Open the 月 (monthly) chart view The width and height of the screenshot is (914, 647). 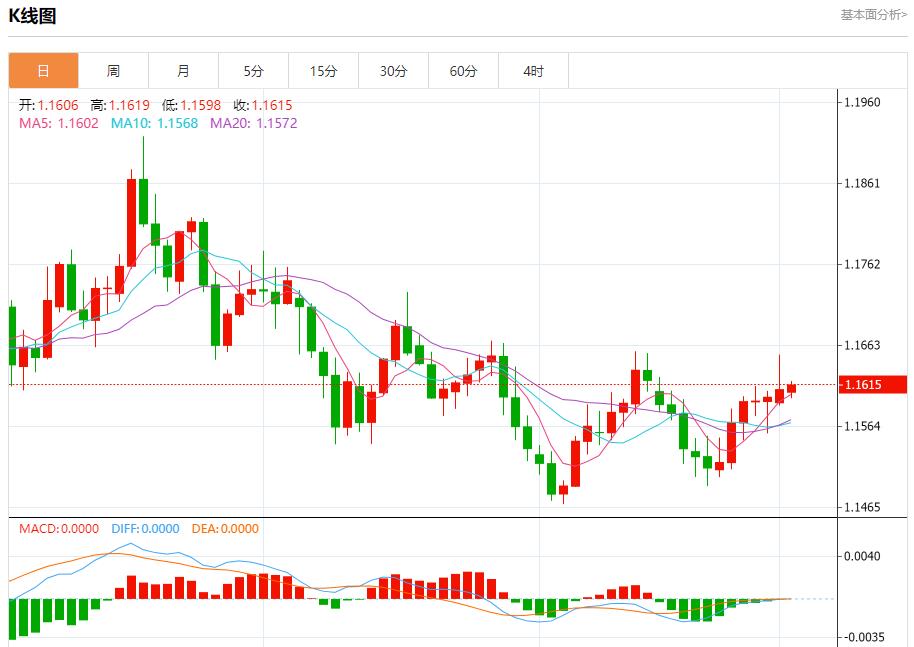pos(183,70)
